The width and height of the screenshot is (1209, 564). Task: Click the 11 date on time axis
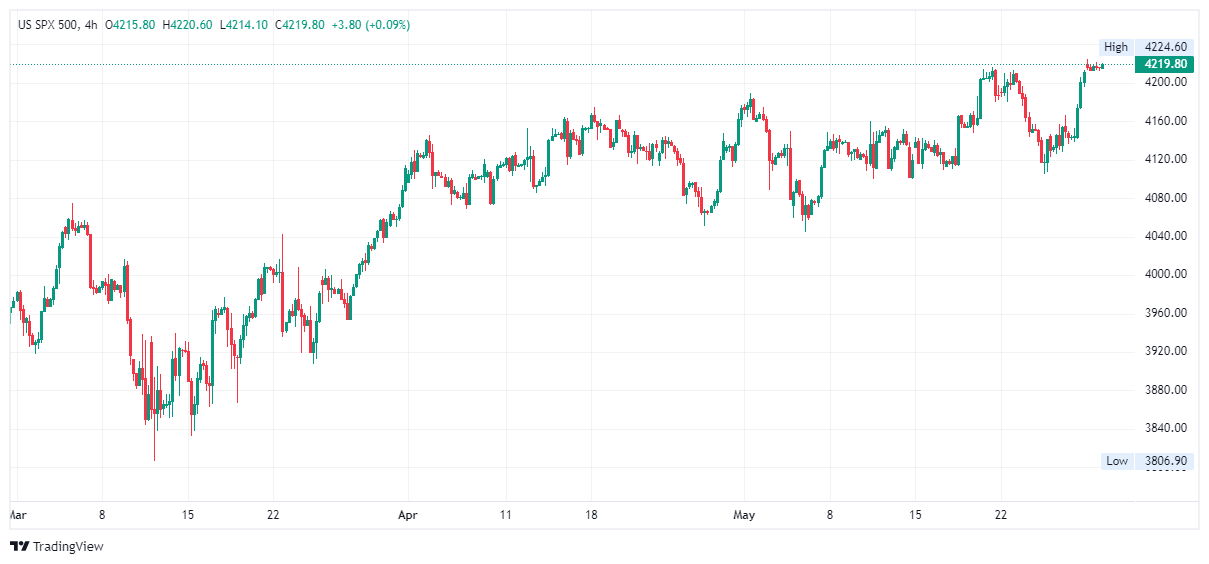506,515
